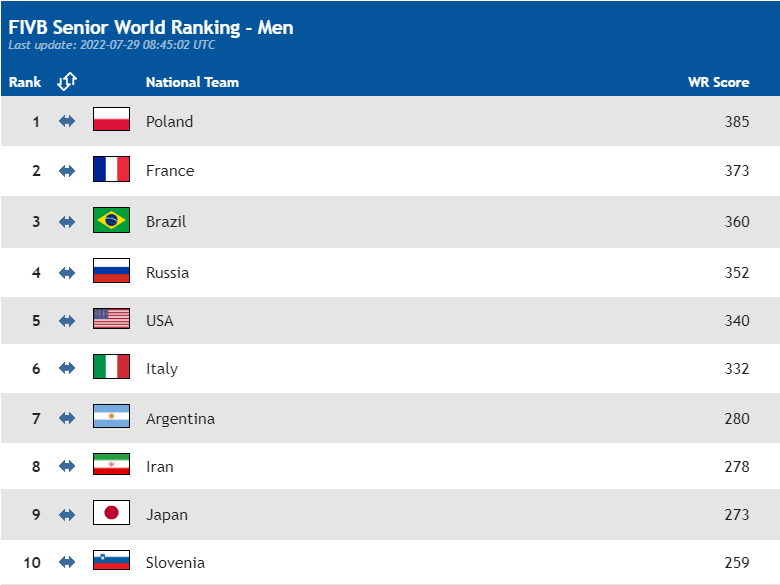Open the Japan team link

[167, 515]
